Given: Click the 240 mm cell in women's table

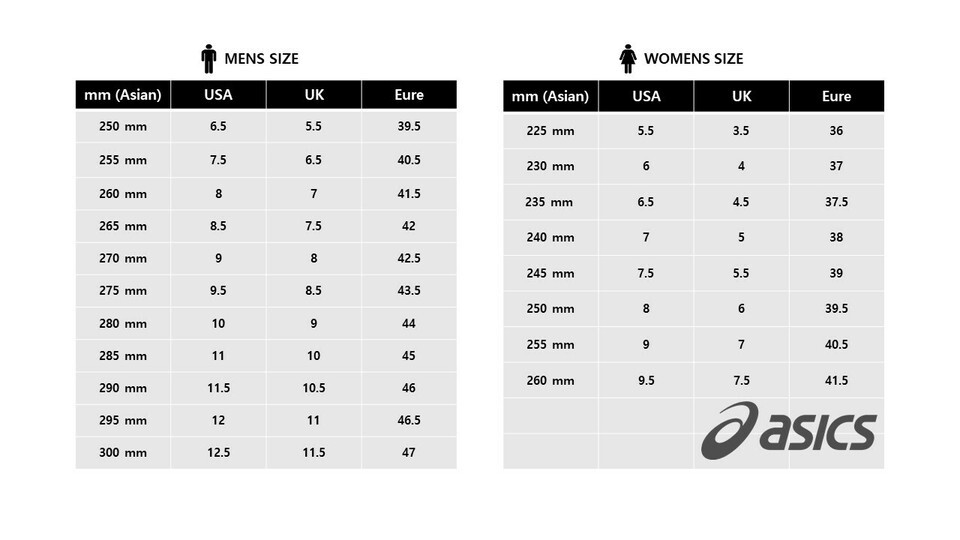Looking at the screenshot, I should 550,237.
